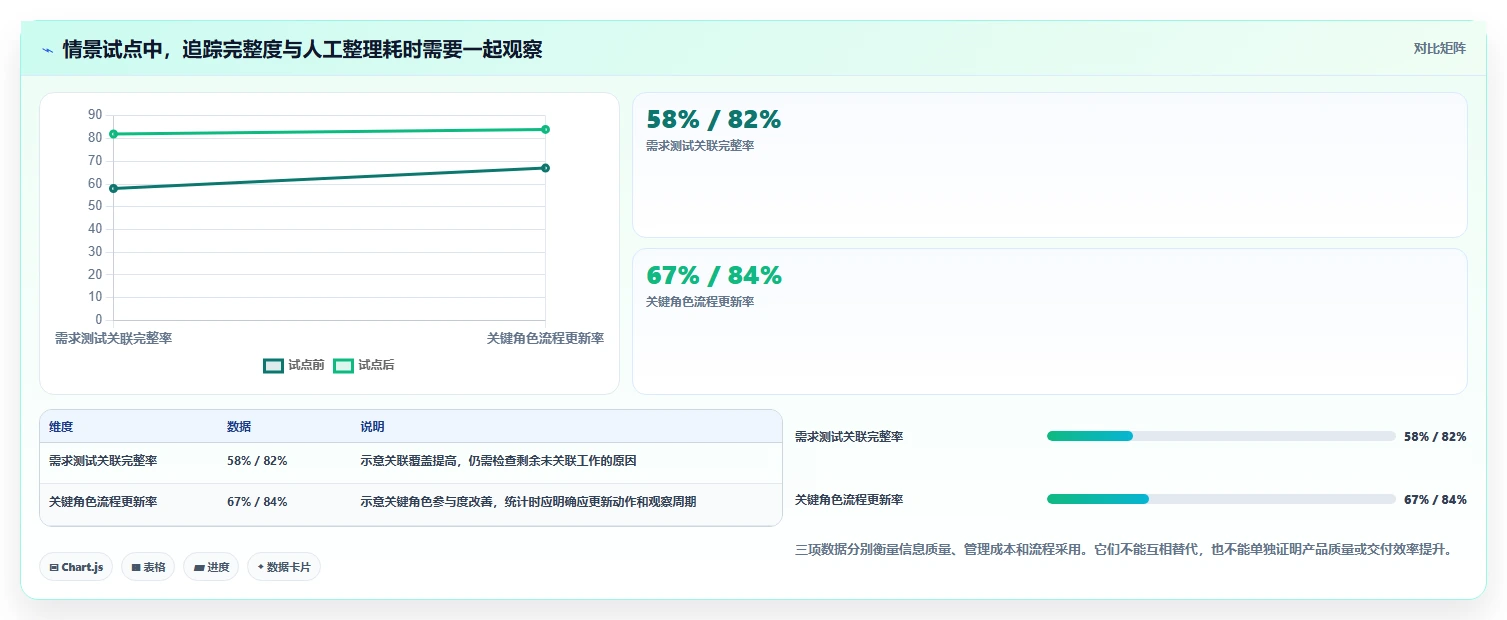Click the 进度 chip icon

pos(199,567)
